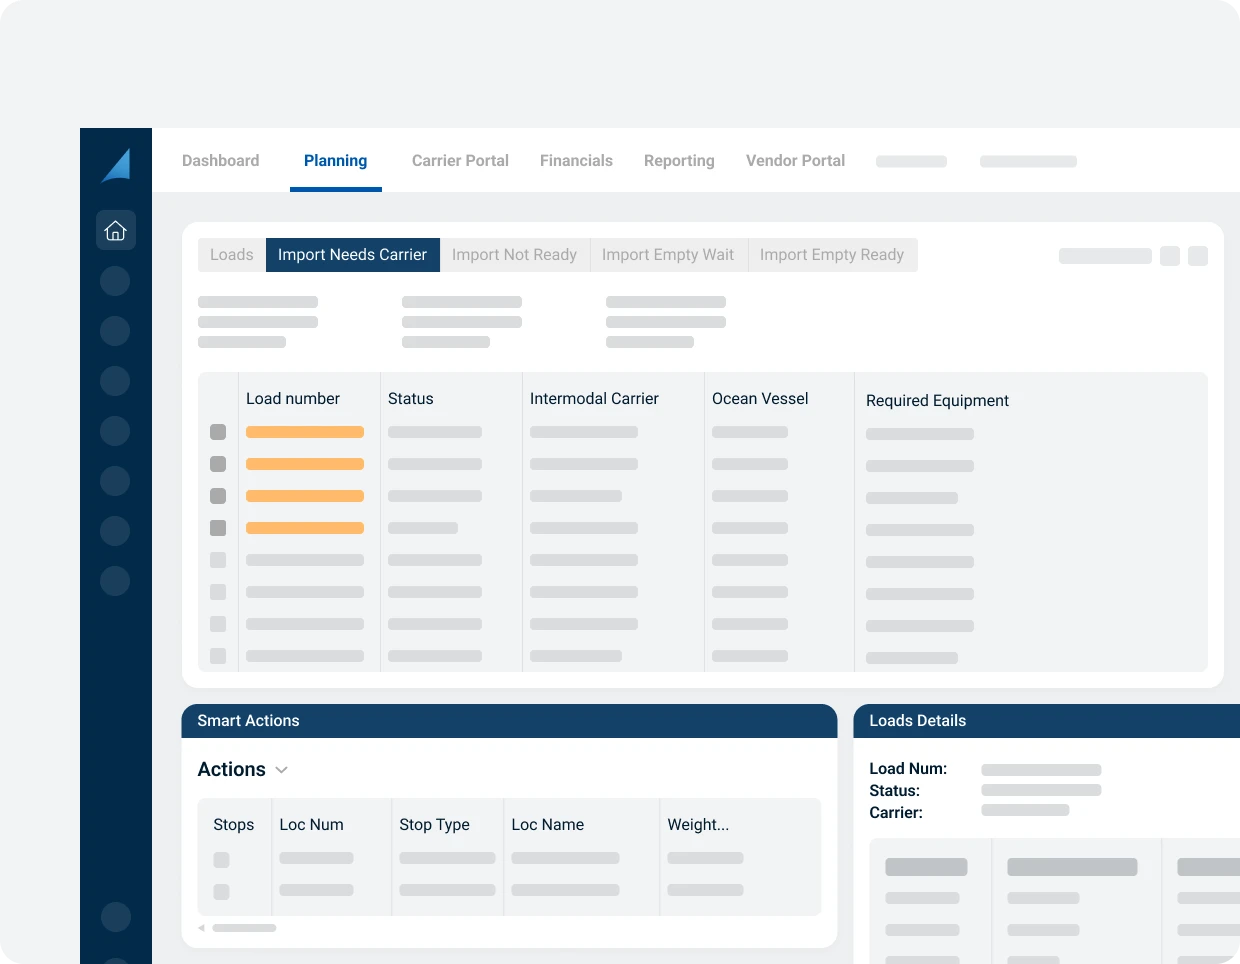Viewport: 1240px width, 964px height.
Task: Sort by Intermodal Carrier column header
Action: pyautogui.click(x=594, y=399)
